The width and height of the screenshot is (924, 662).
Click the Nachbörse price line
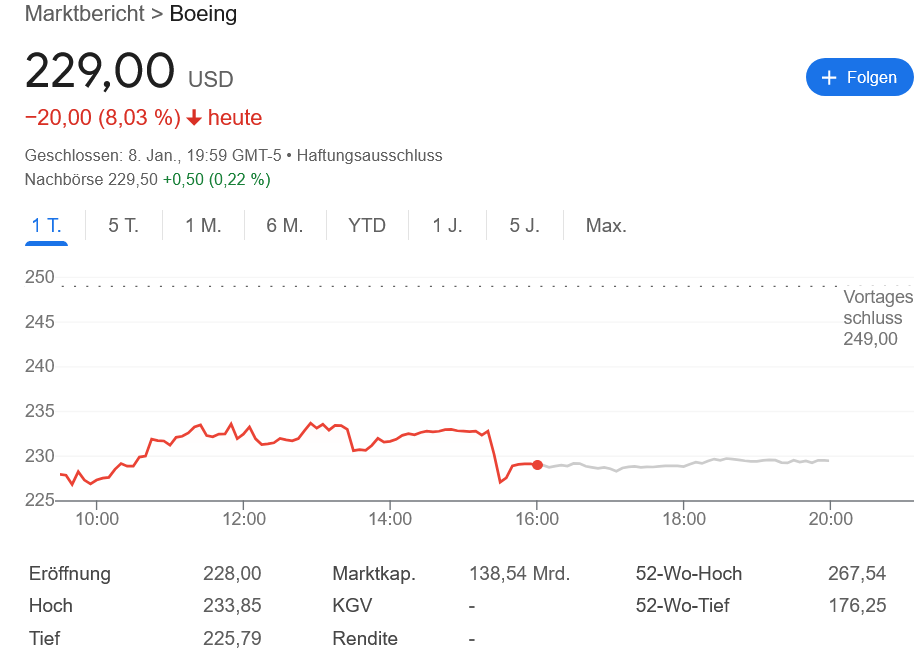pyautogui.click(x=146, y=180)
